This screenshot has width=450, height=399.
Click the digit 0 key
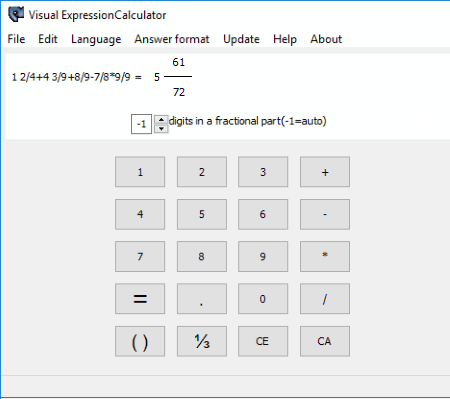tap(263, 299)
